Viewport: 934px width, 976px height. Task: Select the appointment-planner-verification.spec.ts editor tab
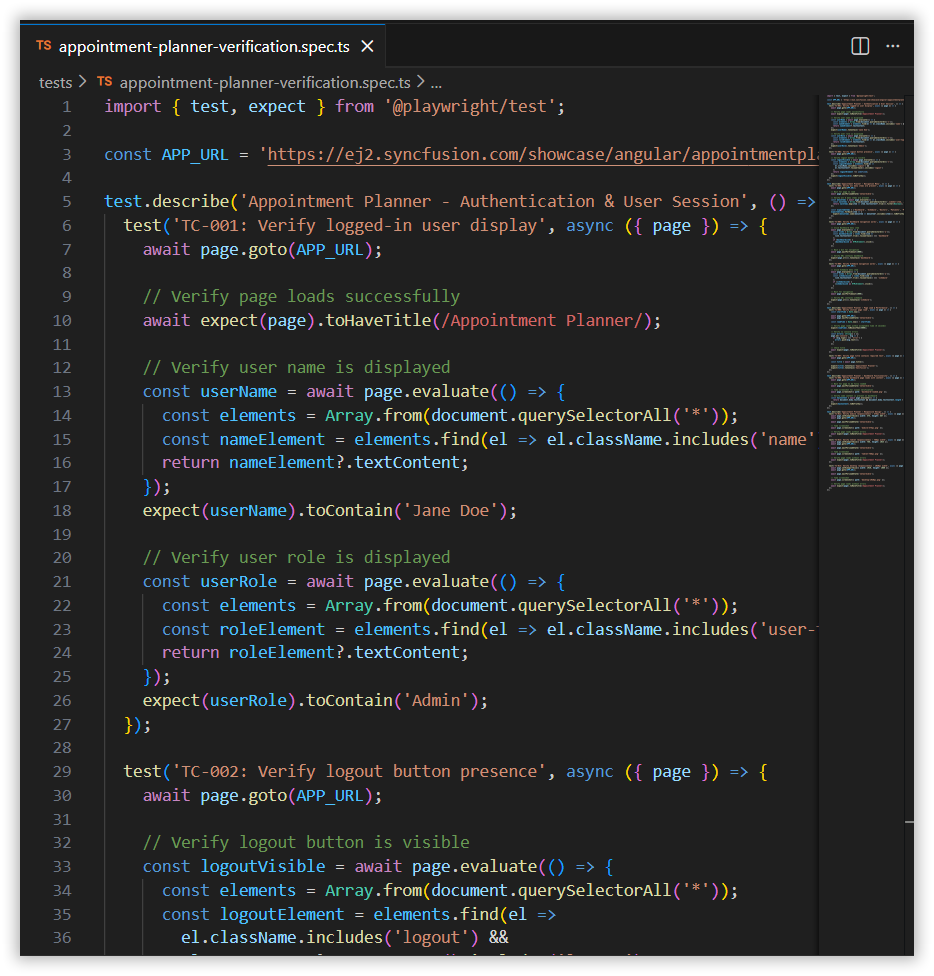(x=203, y=46)
